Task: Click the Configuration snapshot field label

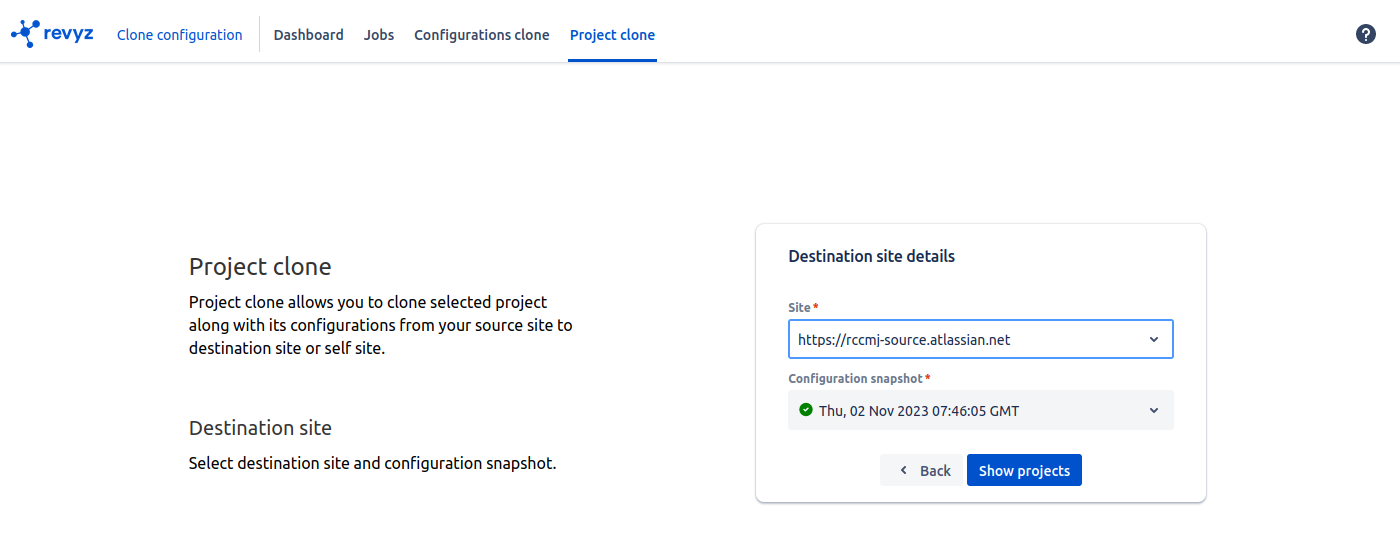Action: (856, 379)
